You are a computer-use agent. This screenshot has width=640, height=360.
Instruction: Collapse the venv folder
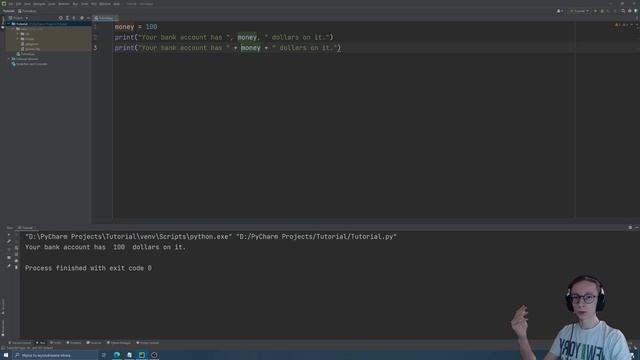tap(13, 29)
